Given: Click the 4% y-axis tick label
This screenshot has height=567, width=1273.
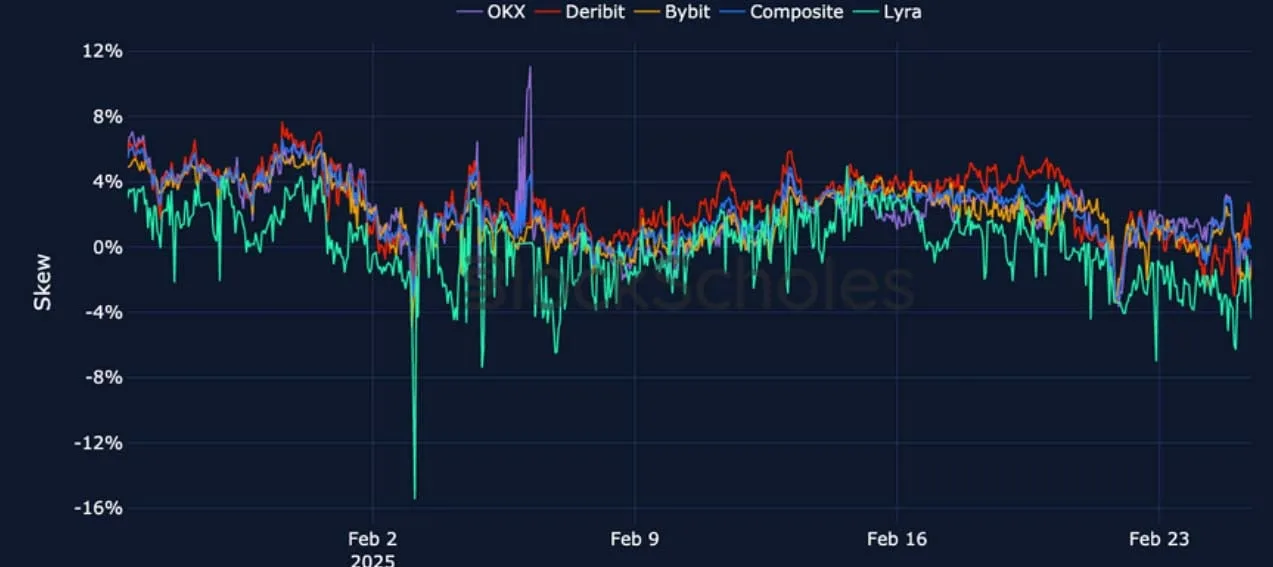Looking at the screenshot, I should (x=107, y=182).
